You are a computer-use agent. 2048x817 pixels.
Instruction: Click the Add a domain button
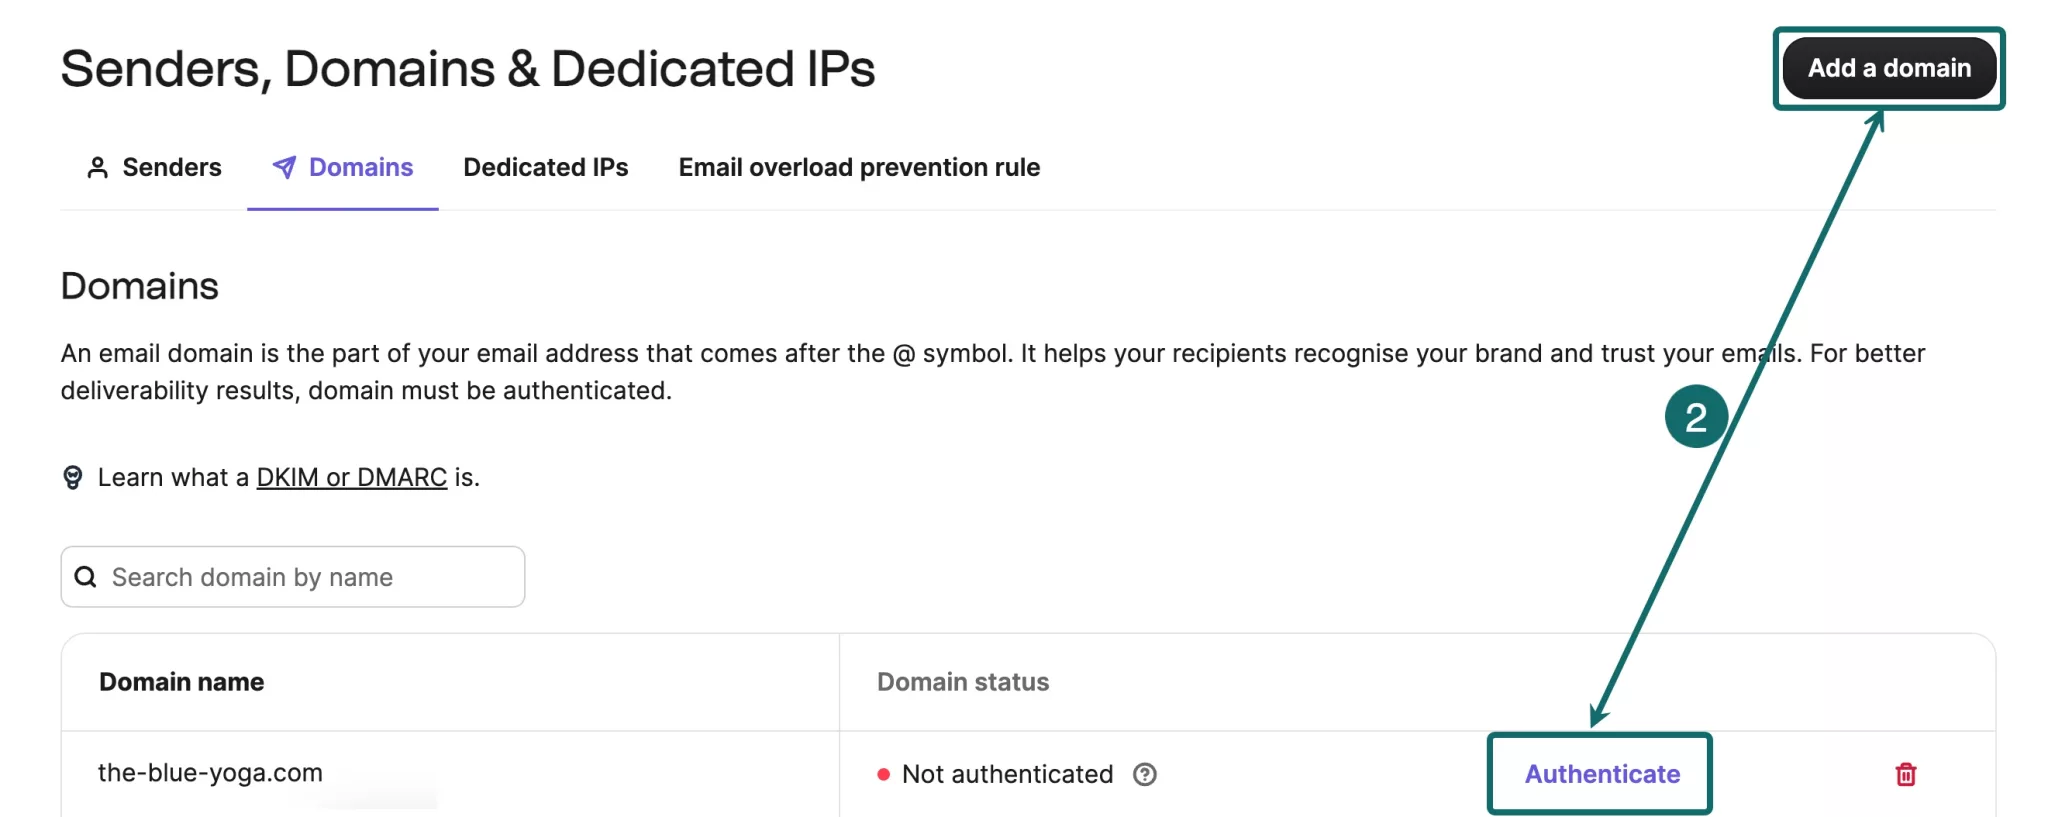pos(1888,68)
